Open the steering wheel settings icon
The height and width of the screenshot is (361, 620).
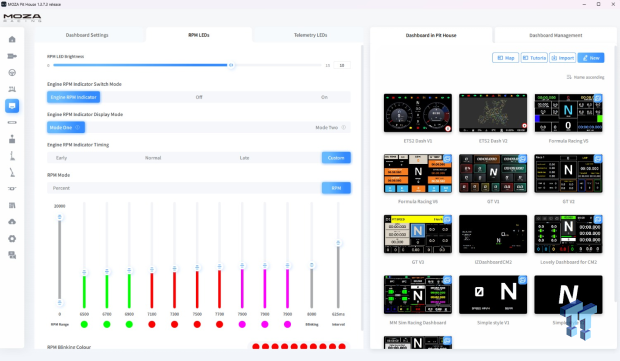coord(12,73)
